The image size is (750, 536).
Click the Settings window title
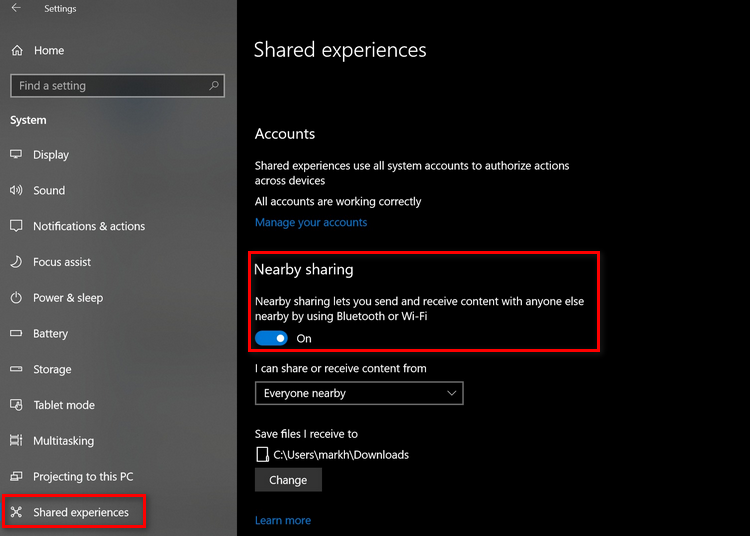tap(60, 9)
